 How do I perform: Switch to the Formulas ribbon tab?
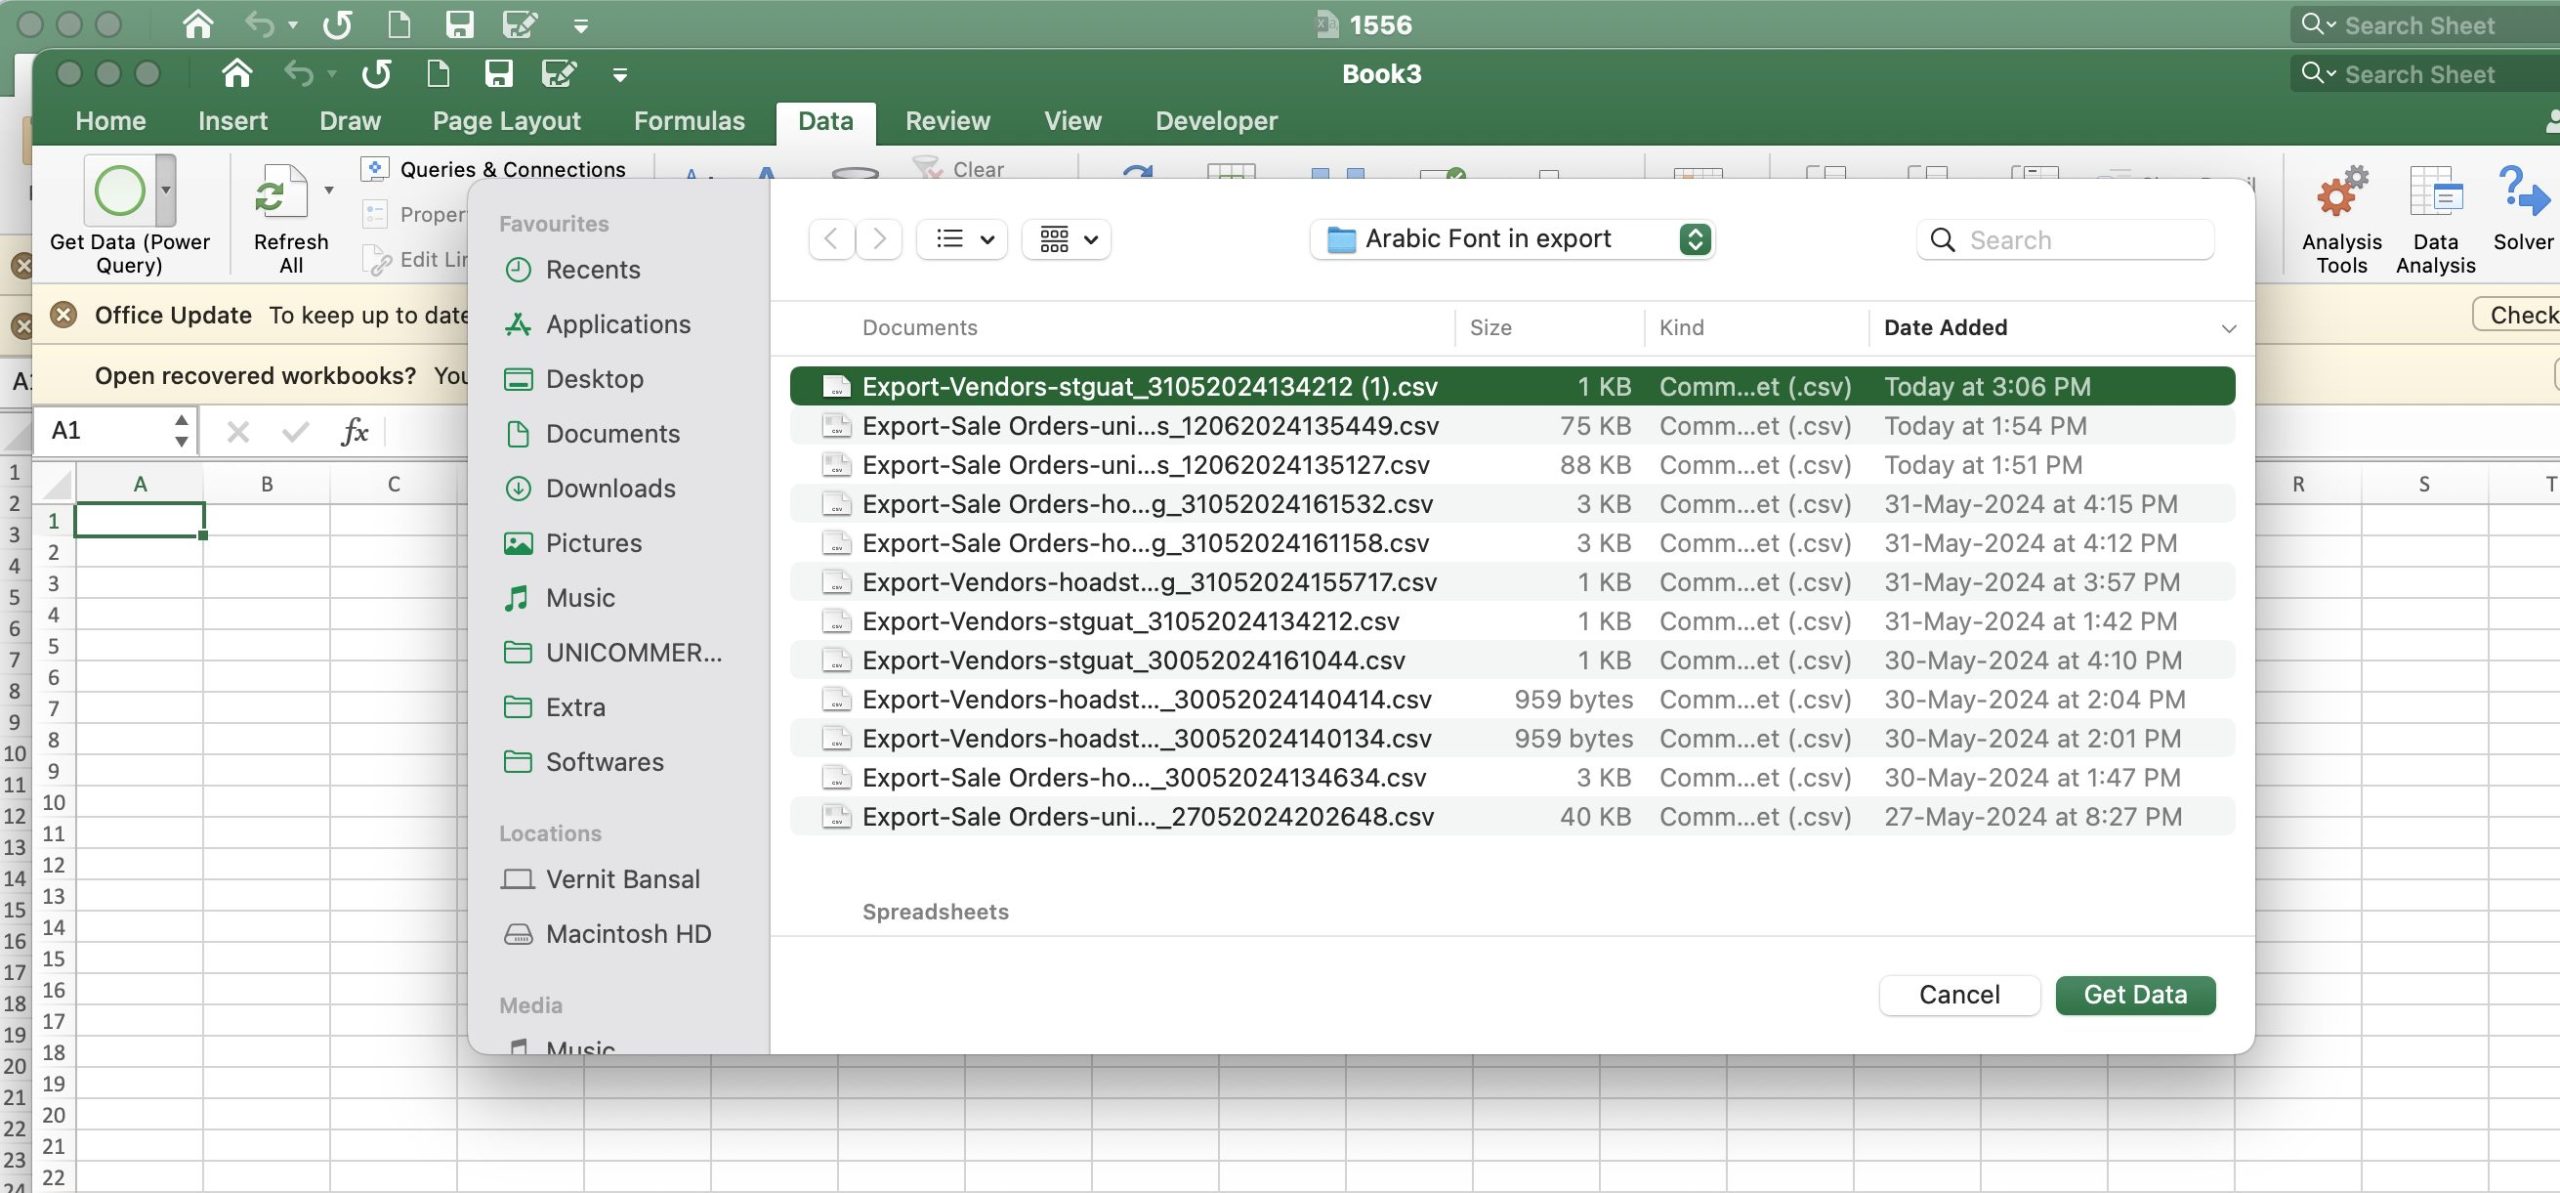[x=689, y=121]
